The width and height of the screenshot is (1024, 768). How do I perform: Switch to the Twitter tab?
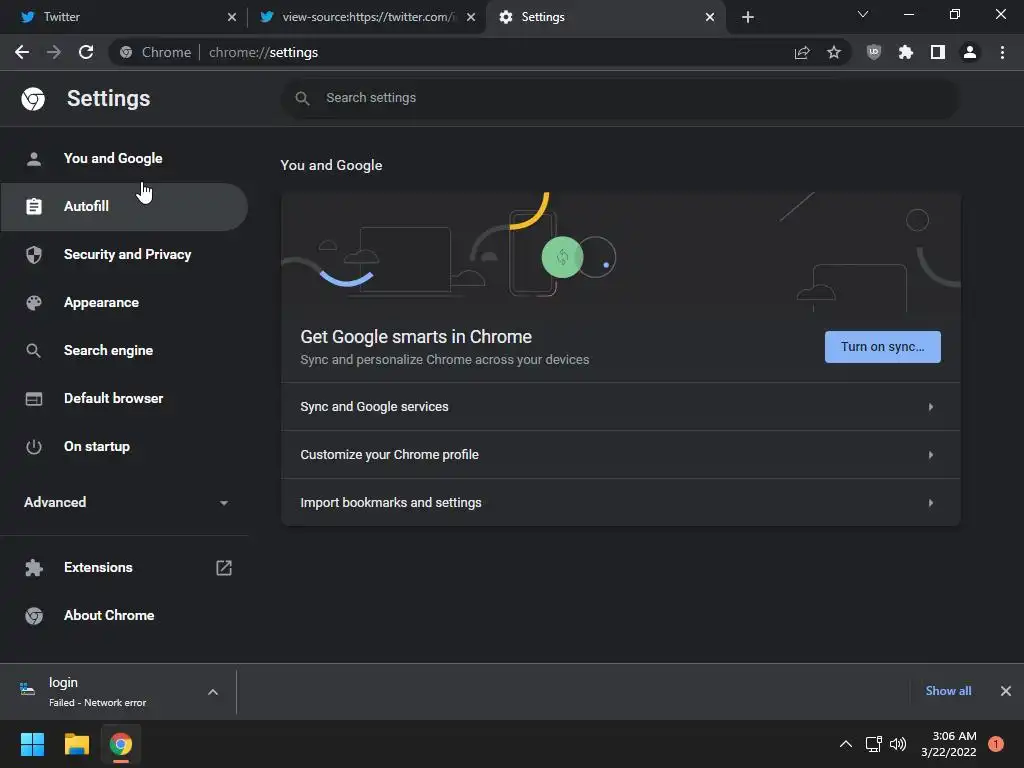(124, 17)
